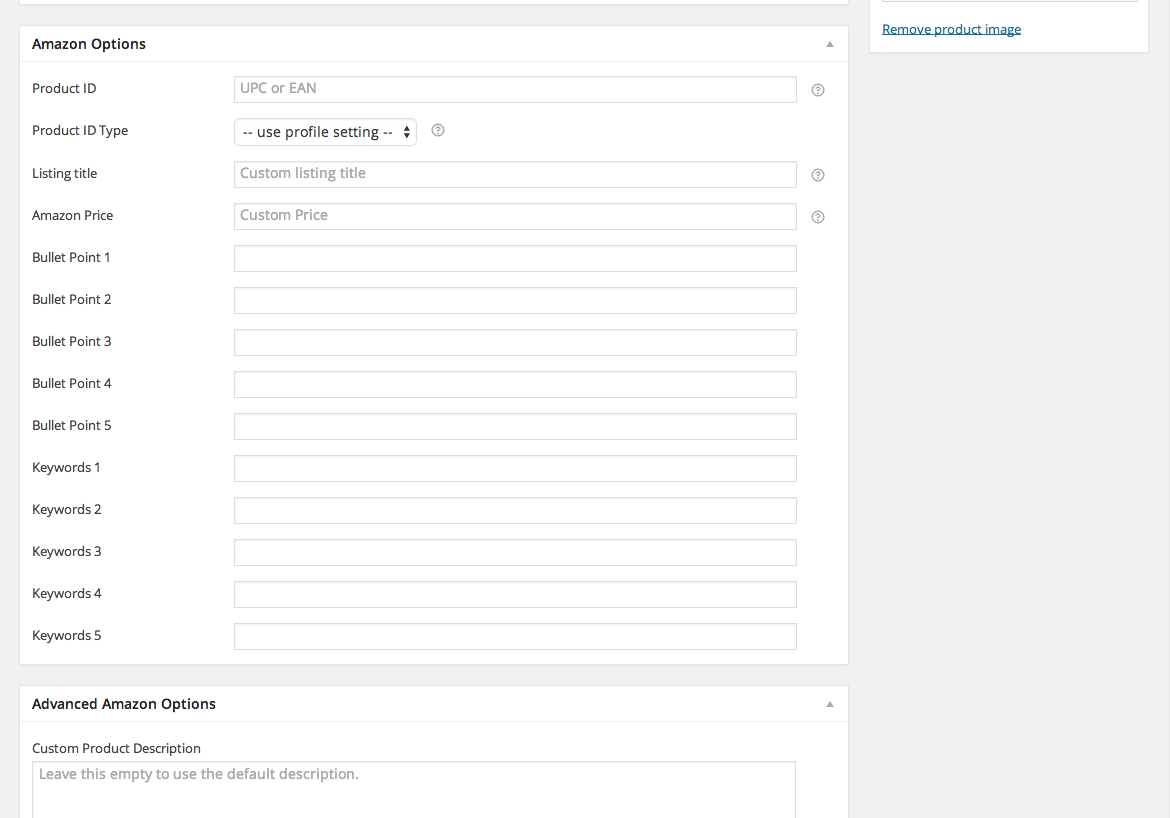Focus the Amazon Price input field
Screen dimensions: 1170x818
(x=515, y=216)
